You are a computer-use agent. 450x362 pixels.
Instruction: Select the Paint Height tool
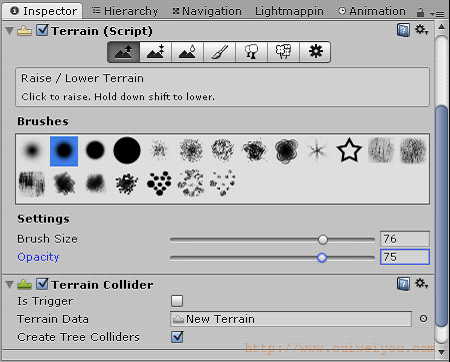[x=155, y=52]
